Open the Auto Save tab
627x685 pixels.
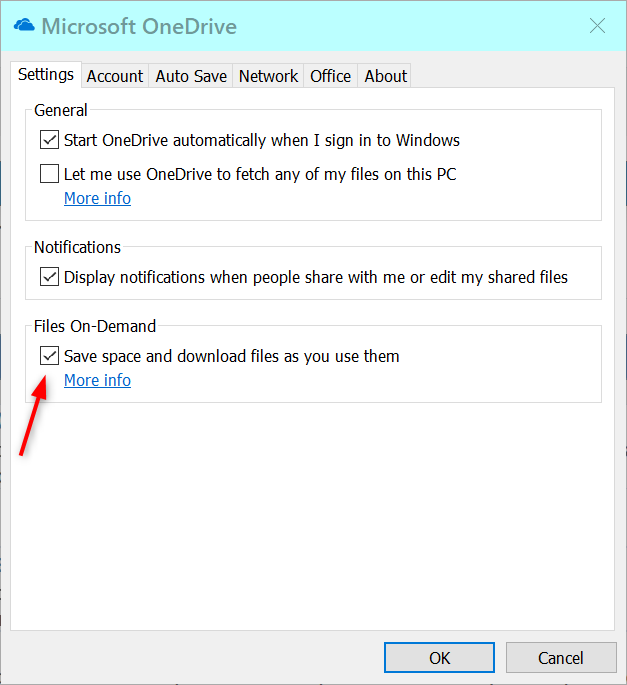191,76
